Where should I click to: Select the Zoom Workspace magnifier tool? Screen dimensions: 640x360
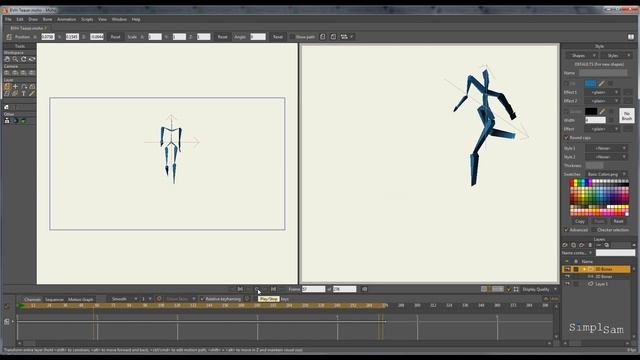pyautogui.click(x=15, y=59)
